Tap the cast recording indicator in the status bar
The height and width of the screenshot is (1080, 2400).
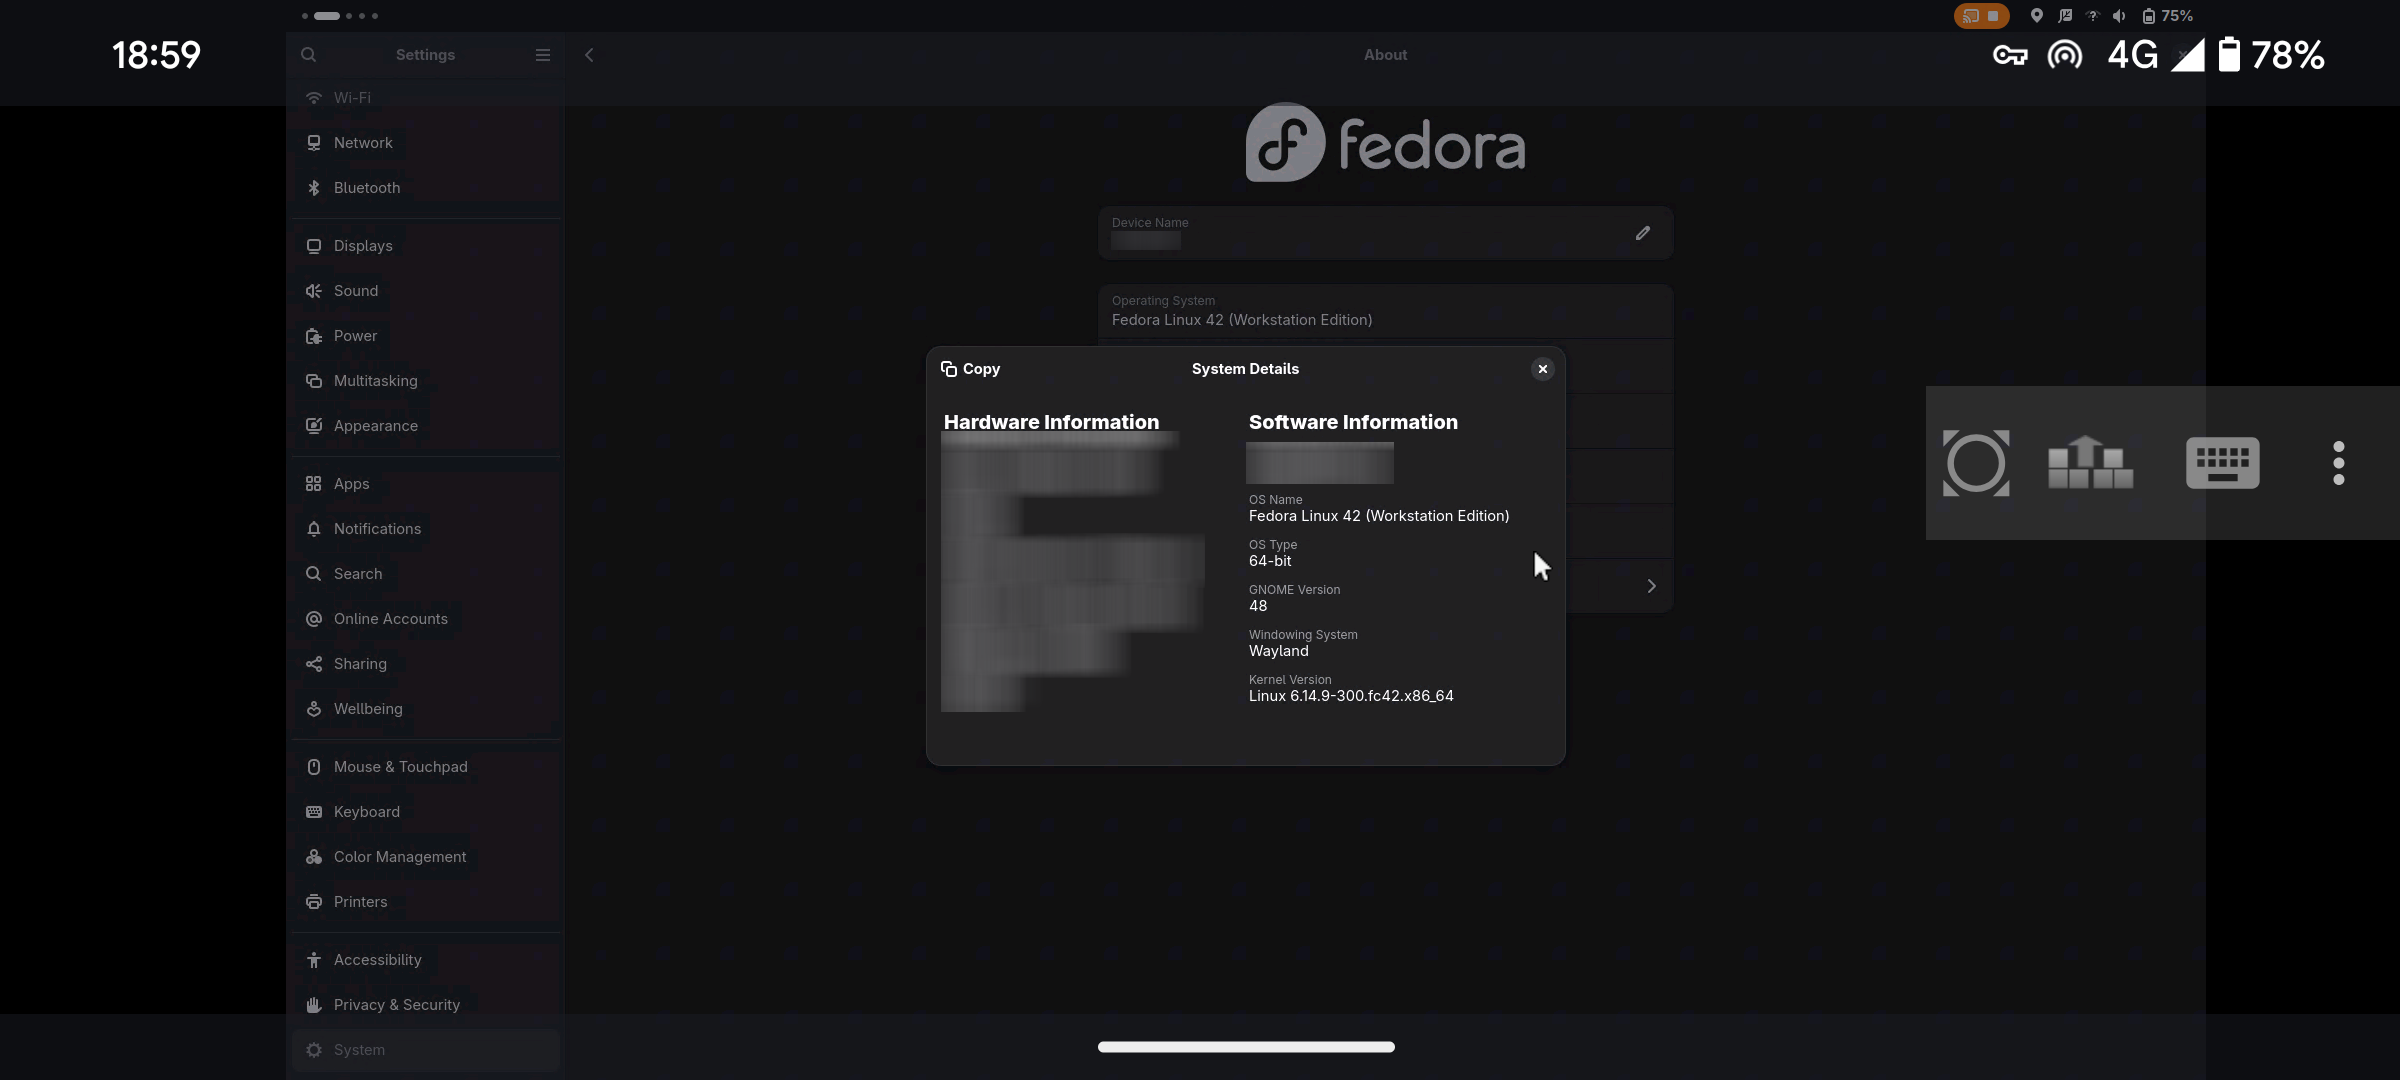pyautogui.click(x=1981, y=16)
